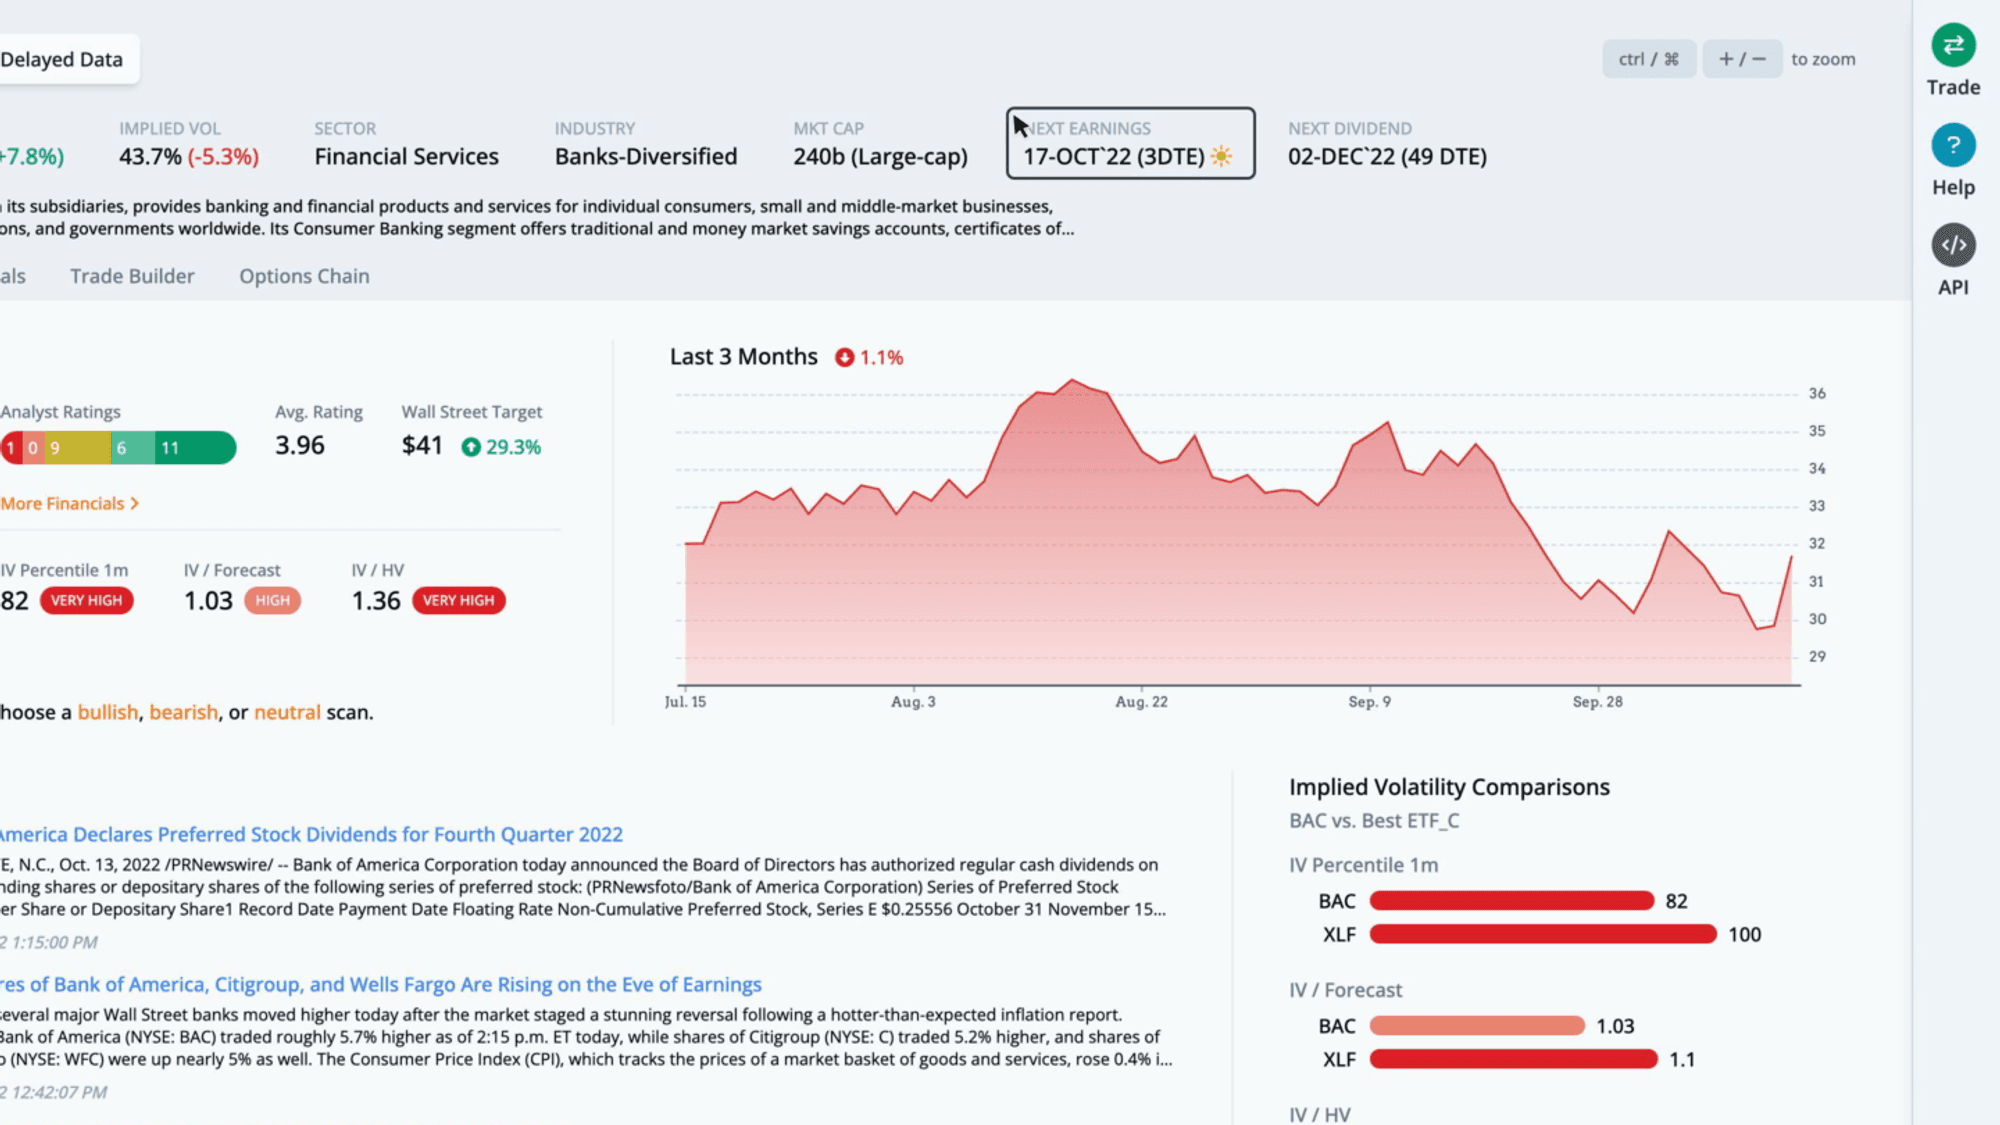Viewport: 2000px width, 1125px height.
Task: Click the $41 Wall Street Target value
Action: [x=422, y=445]
